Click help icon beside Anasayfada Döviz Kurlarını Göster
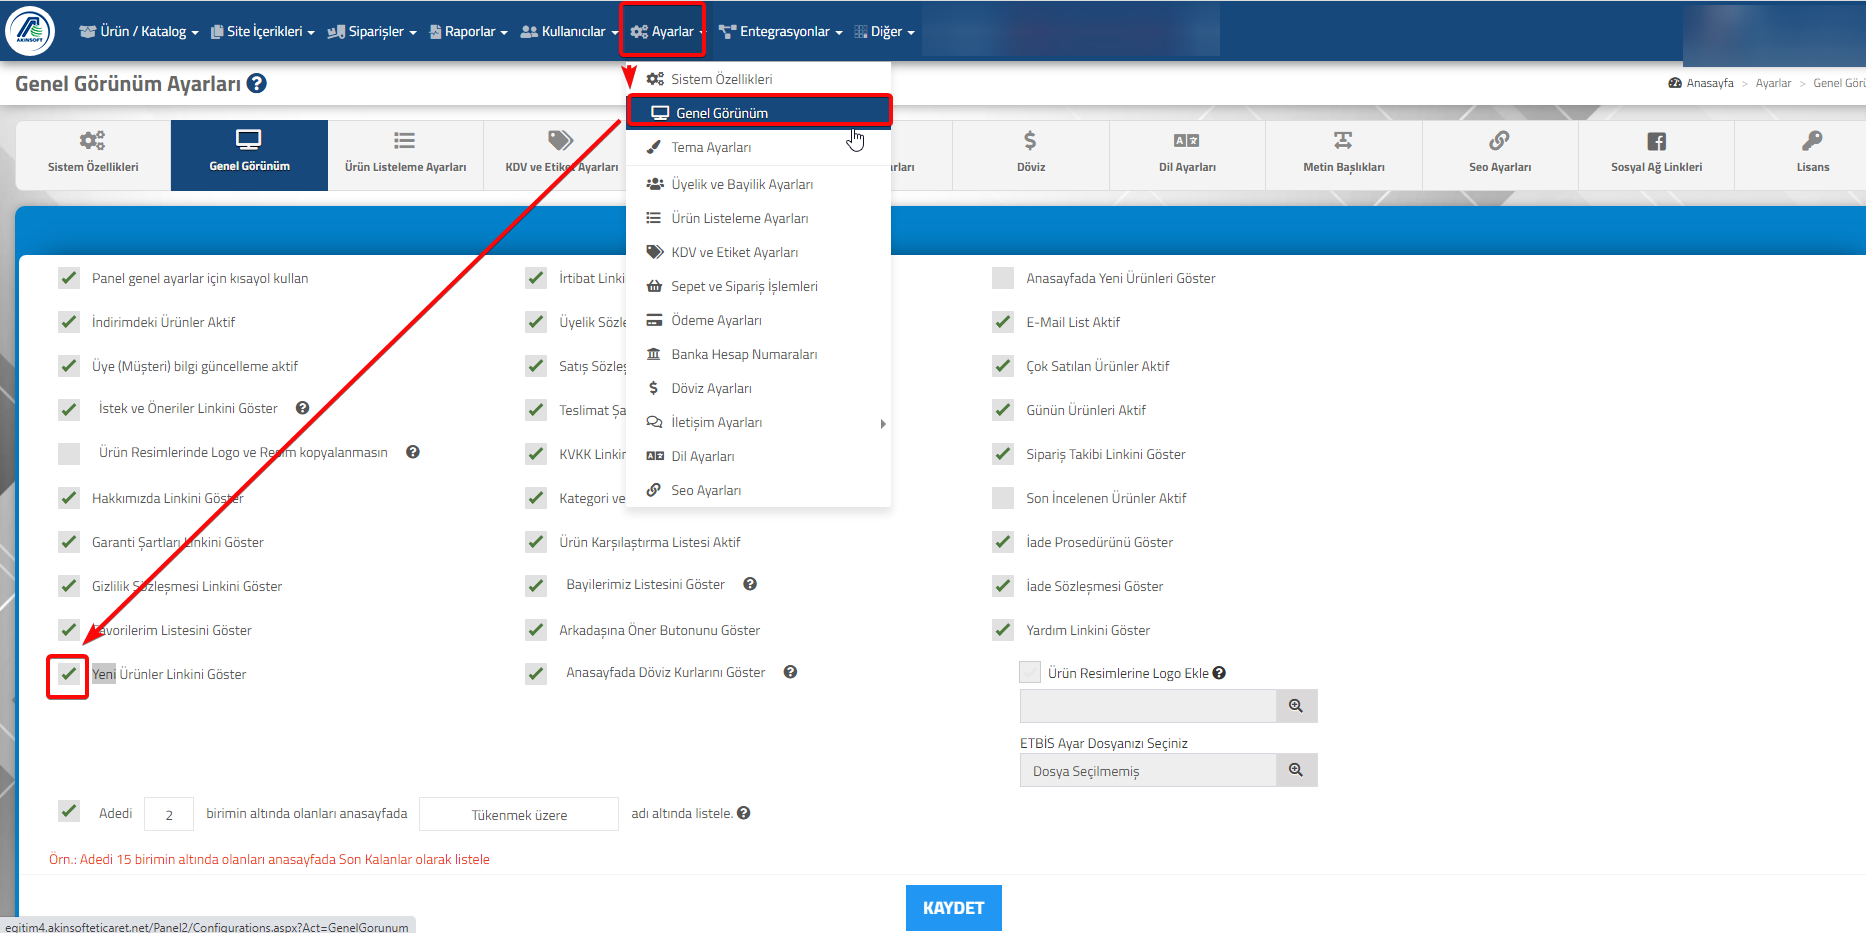The image size is (1866, 933). pos(790,672)
